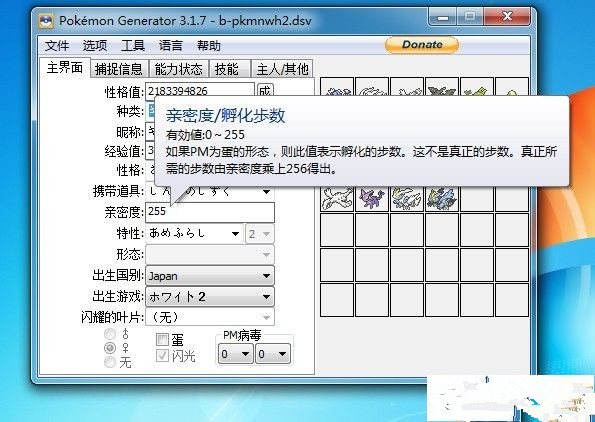Select the White Kyurem sprite in the box

(407, 198)
